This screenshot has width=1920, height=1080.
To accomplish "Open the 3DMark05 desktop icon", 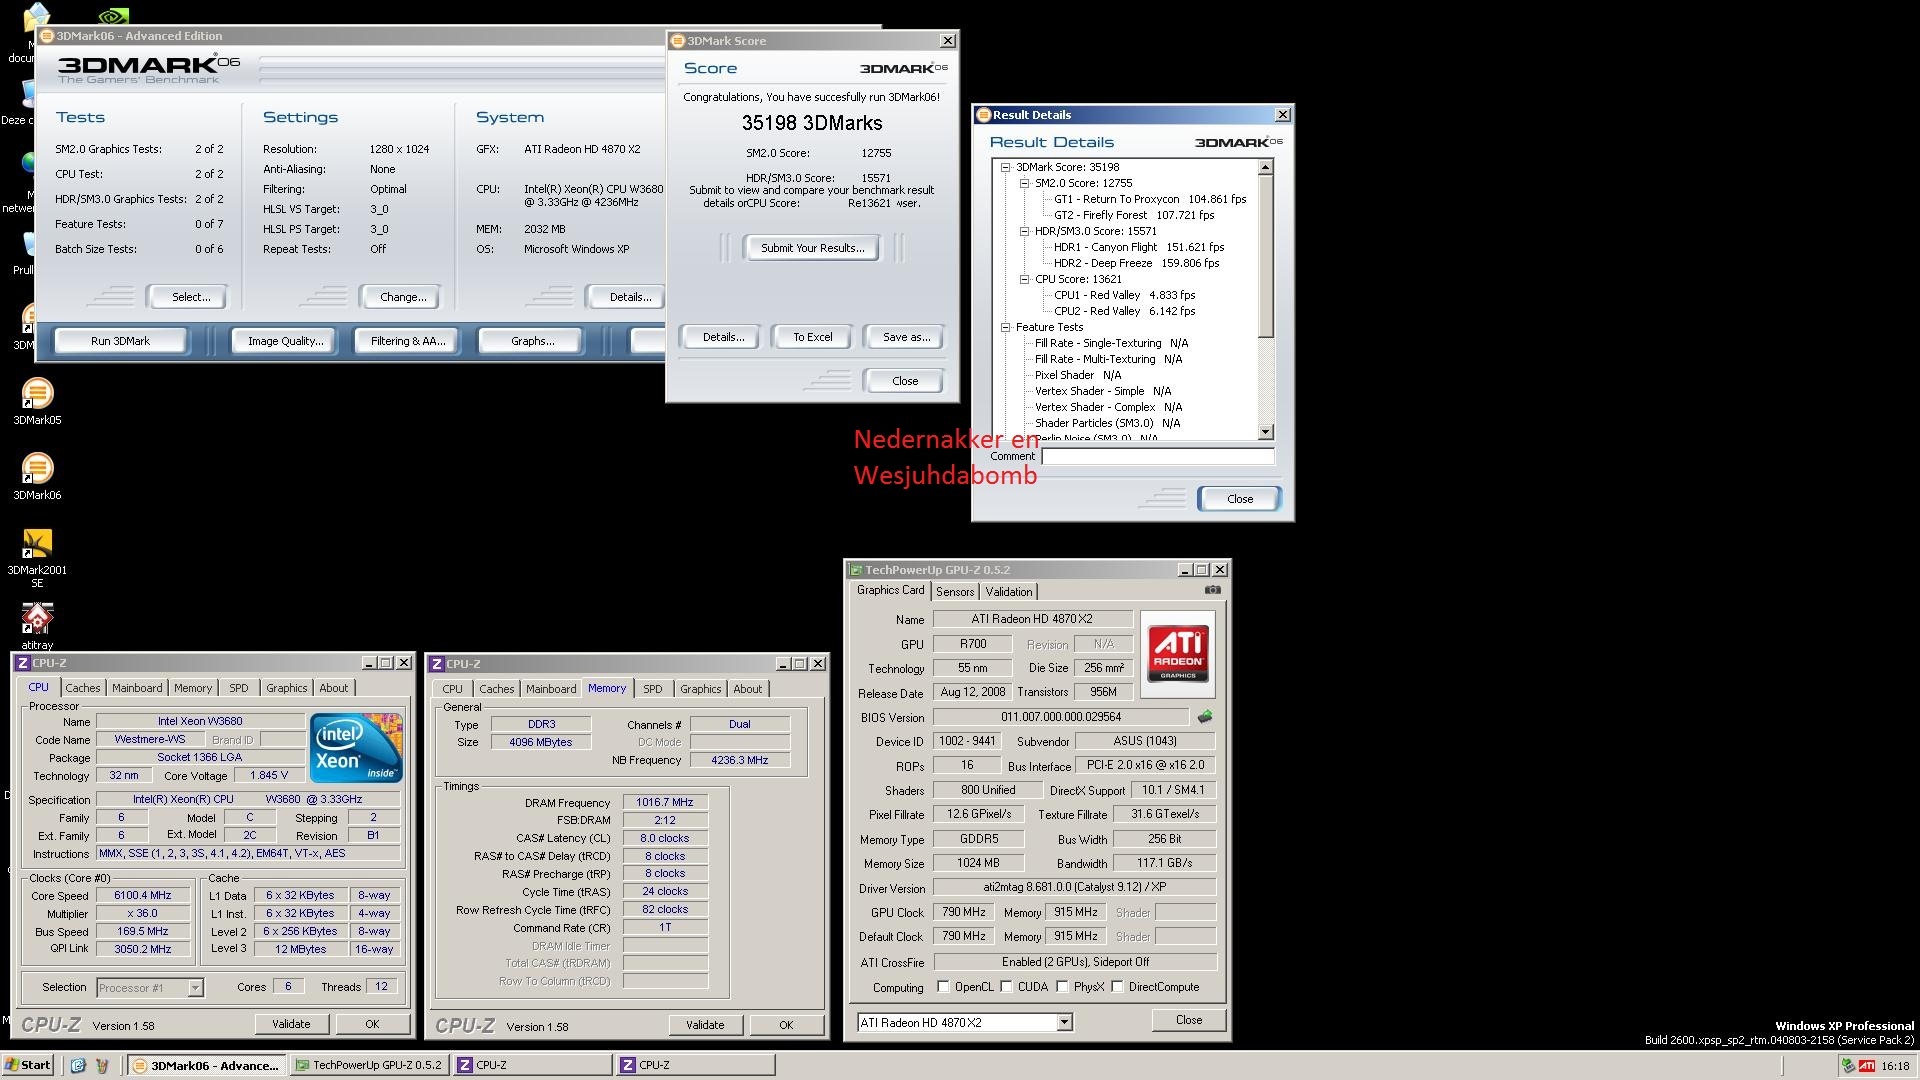I will (37, 394).
